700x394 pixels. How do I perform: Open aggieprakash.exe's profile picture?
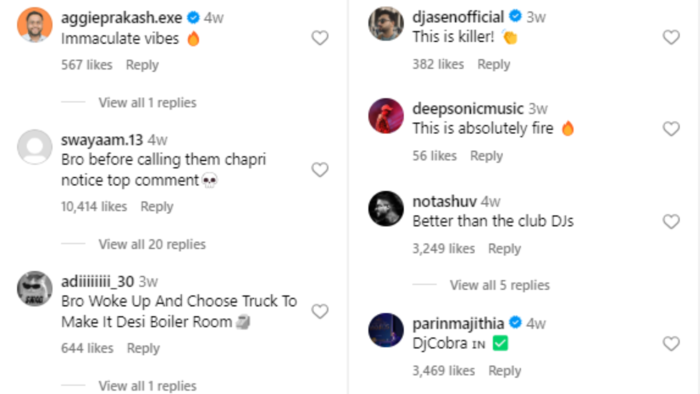(x=35, y=25)
